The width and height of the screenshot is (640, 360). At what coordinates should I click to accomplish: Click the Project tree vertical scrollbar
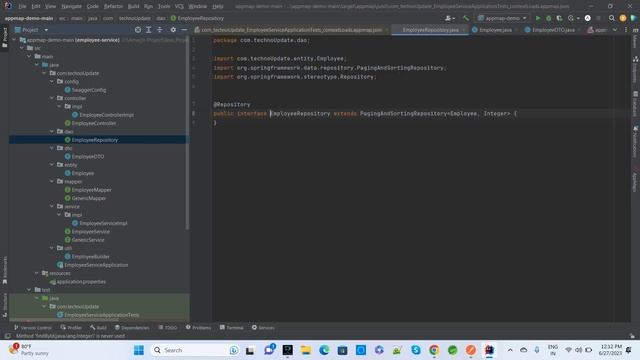pyautogui.click(x=187, y=133)
